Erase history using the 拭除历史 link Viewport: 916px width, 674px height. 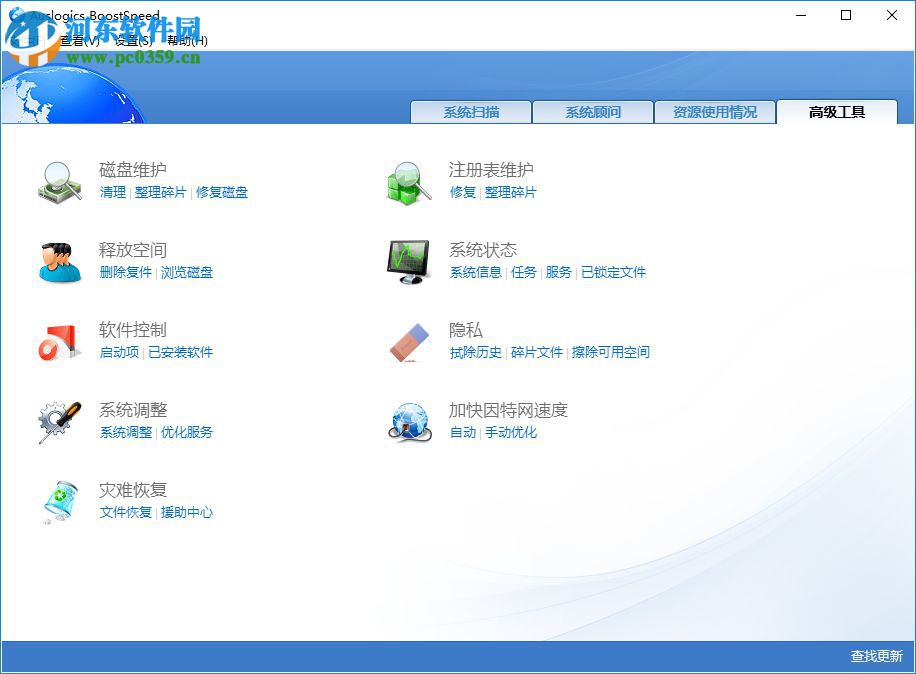[475, 352]
